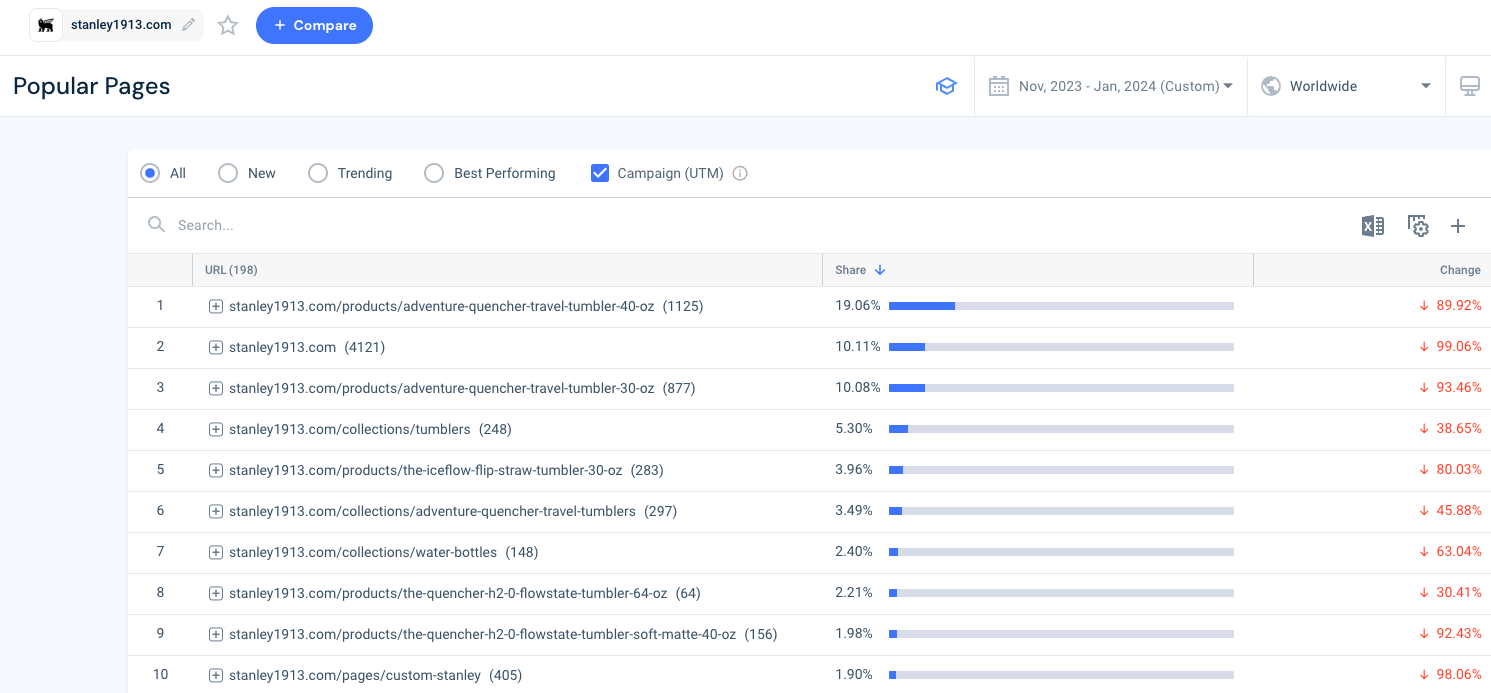
Task: Select the New radio button
Action: (228, 173)
